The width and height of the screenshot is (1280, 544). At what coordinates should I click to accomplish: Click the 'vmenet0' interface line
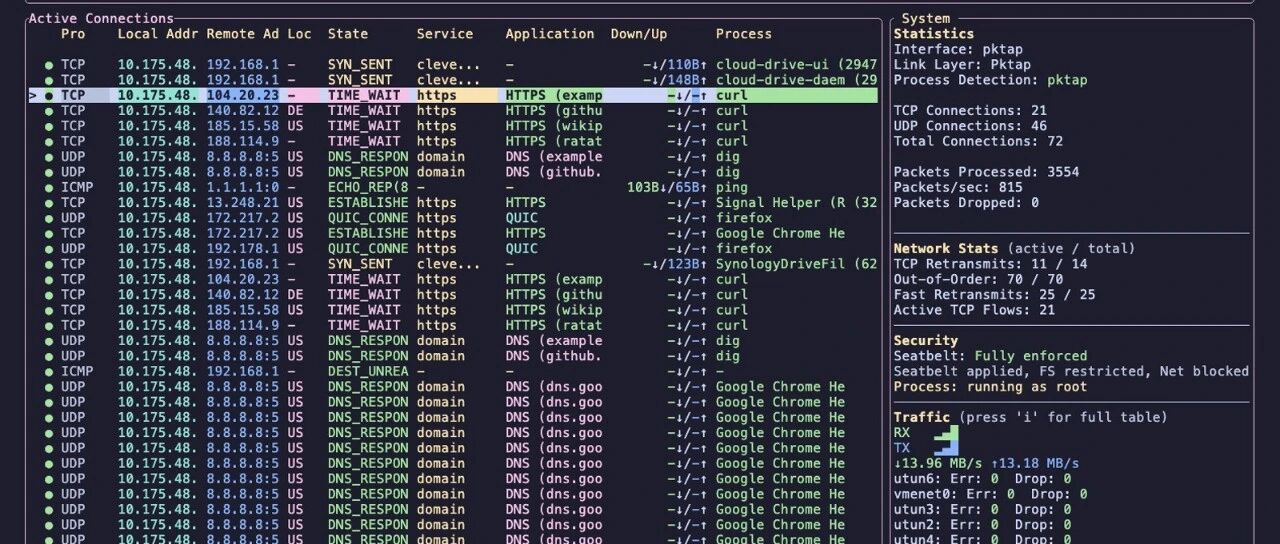[991, 494]
